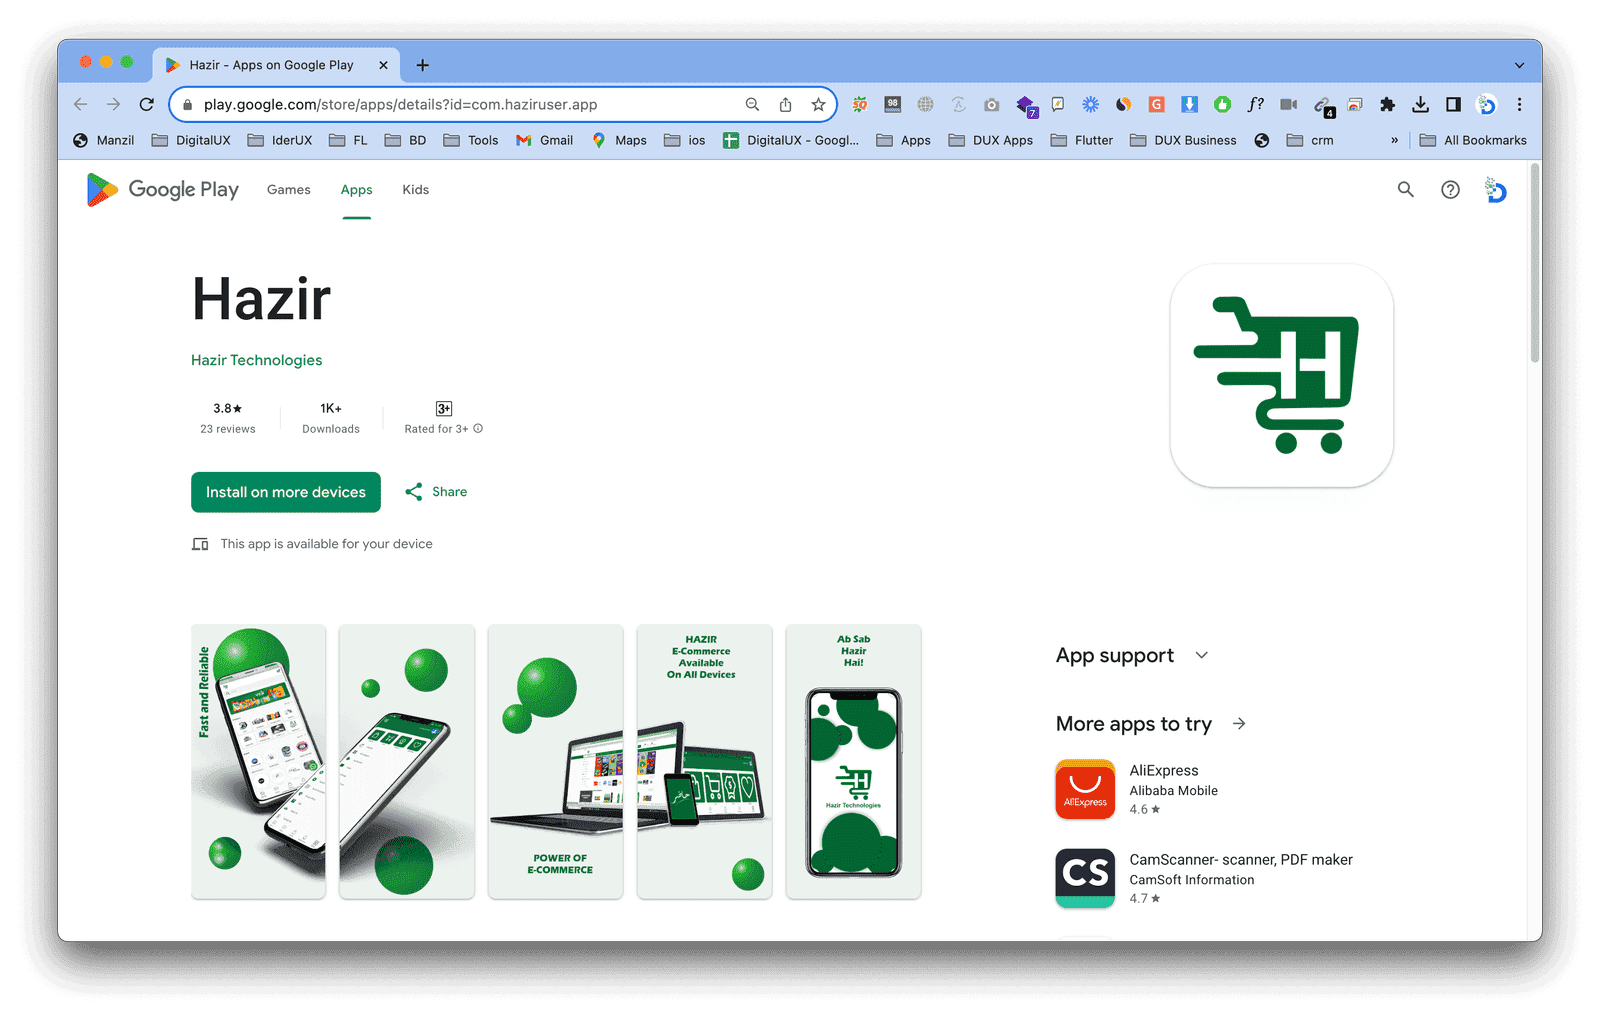Open the tab search dropdown arrow
The width and height of the screenshot is (1600, 1018).
[1519, 65]
